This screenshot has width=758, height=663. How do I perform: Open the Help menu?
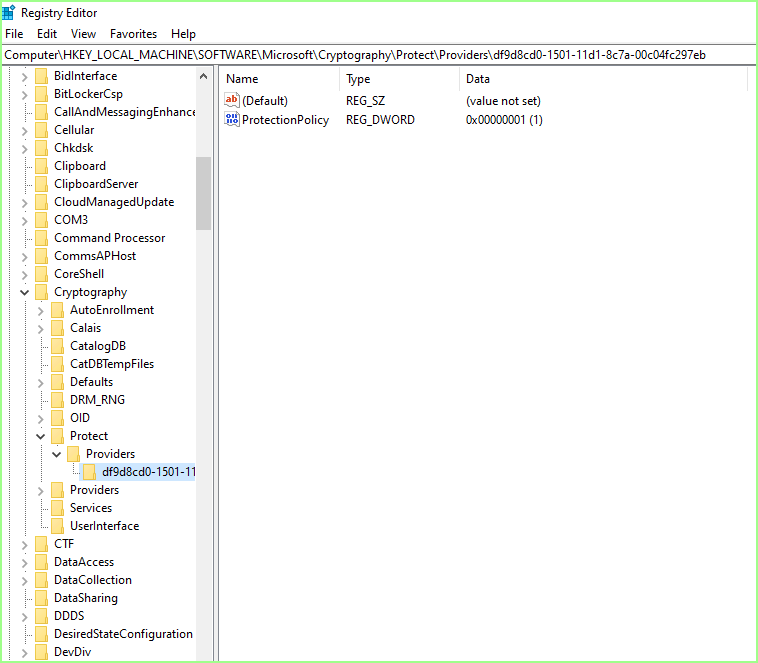click(183, 34)
